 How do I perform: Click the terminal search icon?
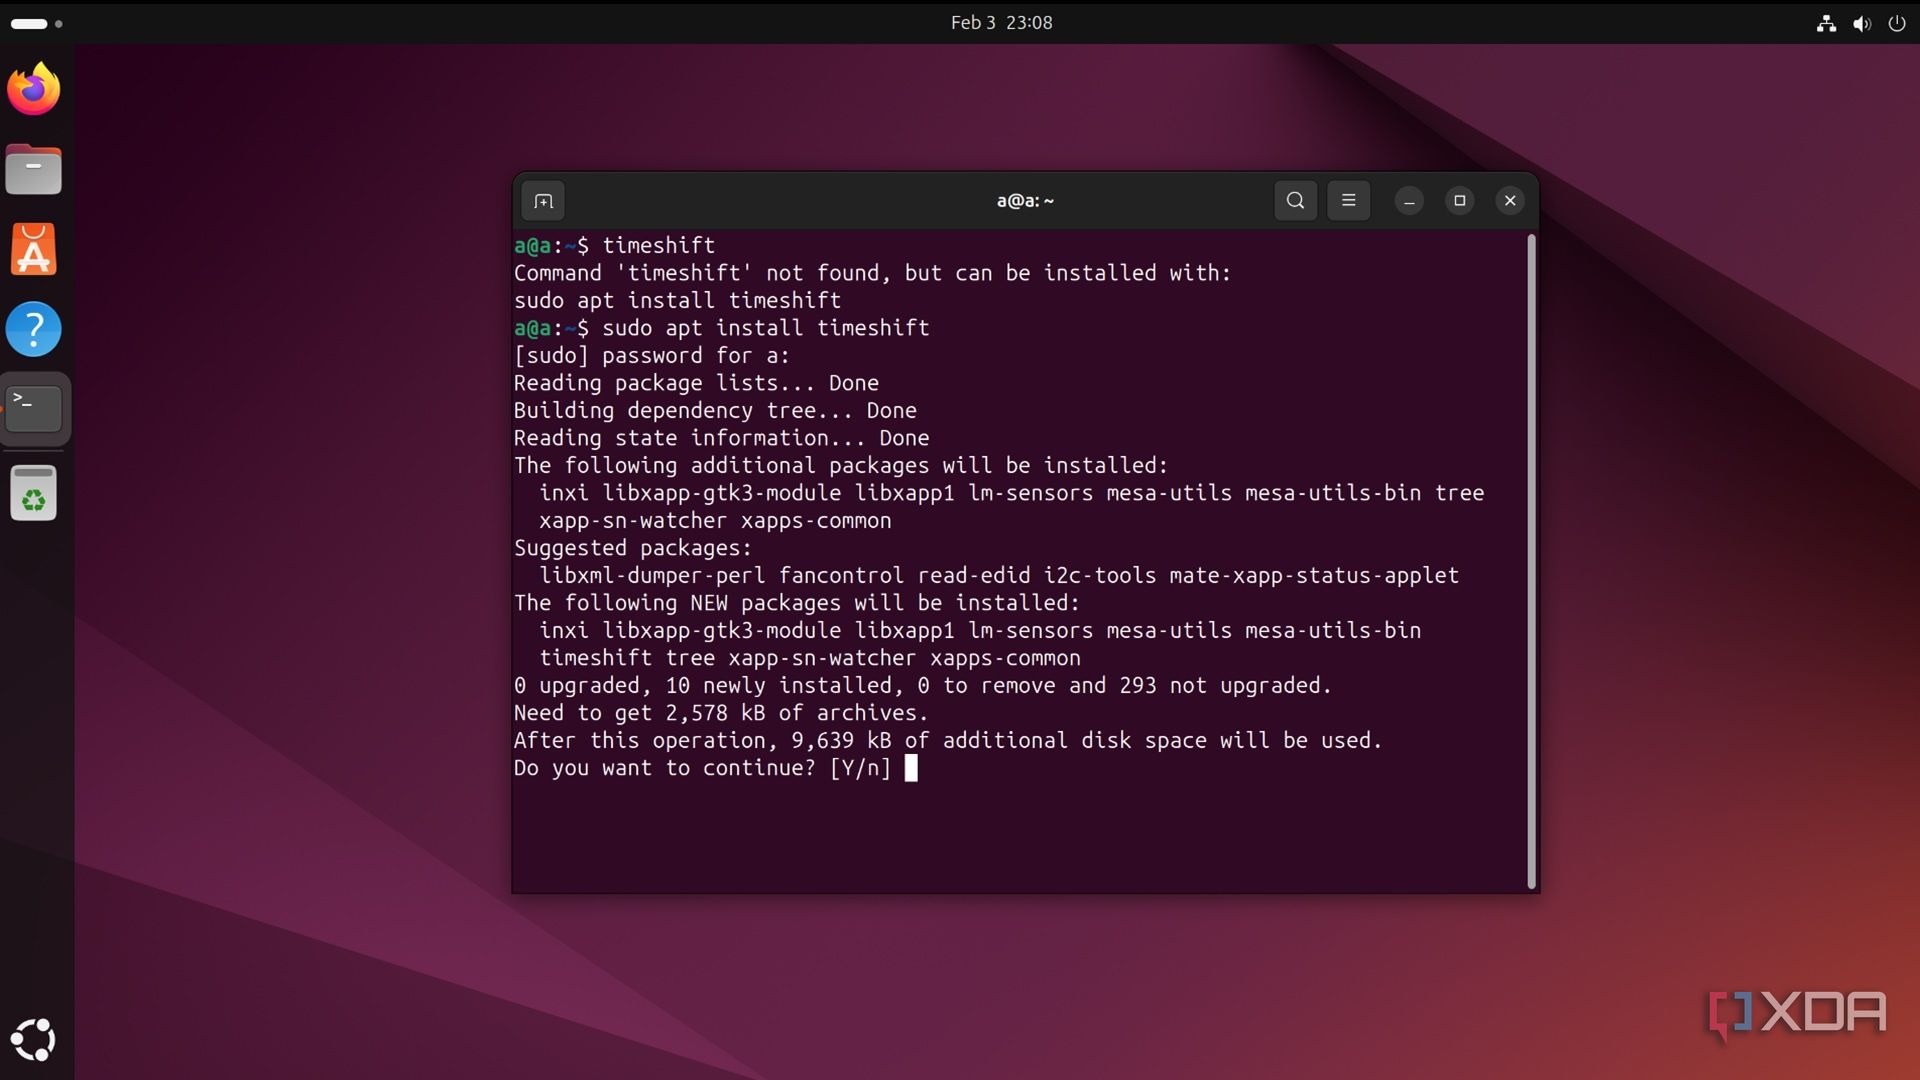tap(1295, 200)
